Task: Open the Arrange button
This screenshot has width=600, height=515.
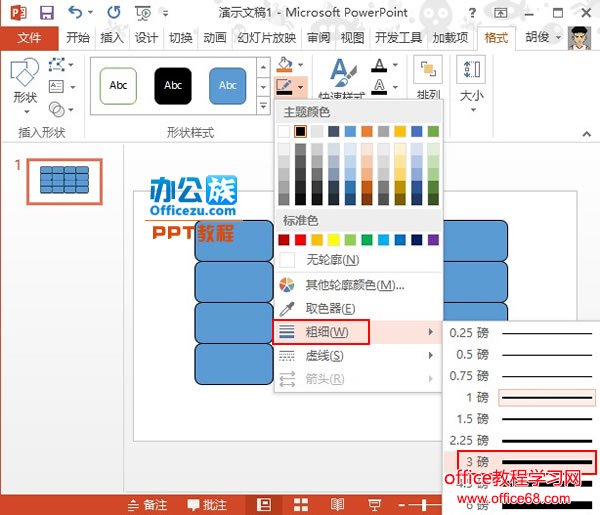Action: (x=428, y=78)
